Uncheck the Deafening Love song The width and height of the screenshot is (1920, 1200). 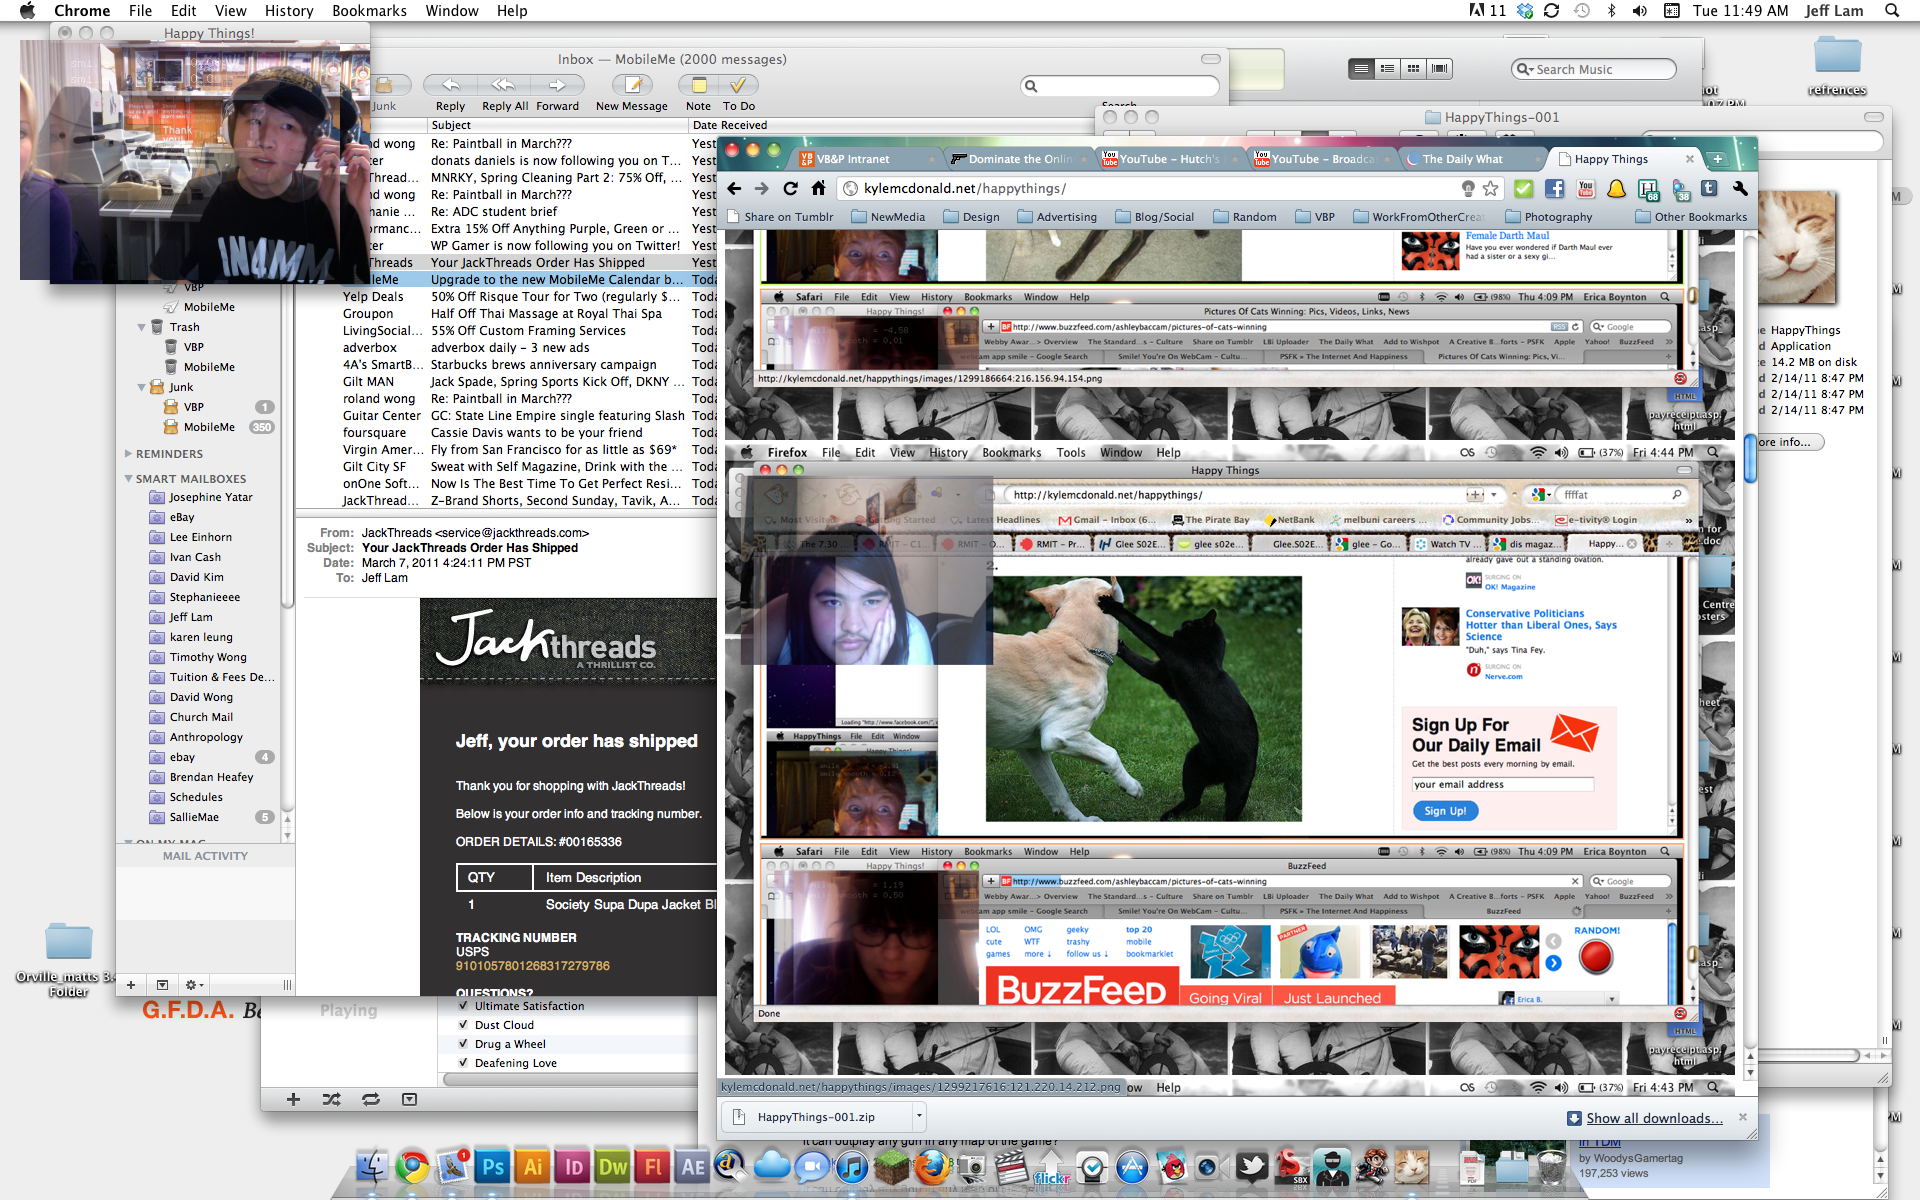coord(463,1063)
